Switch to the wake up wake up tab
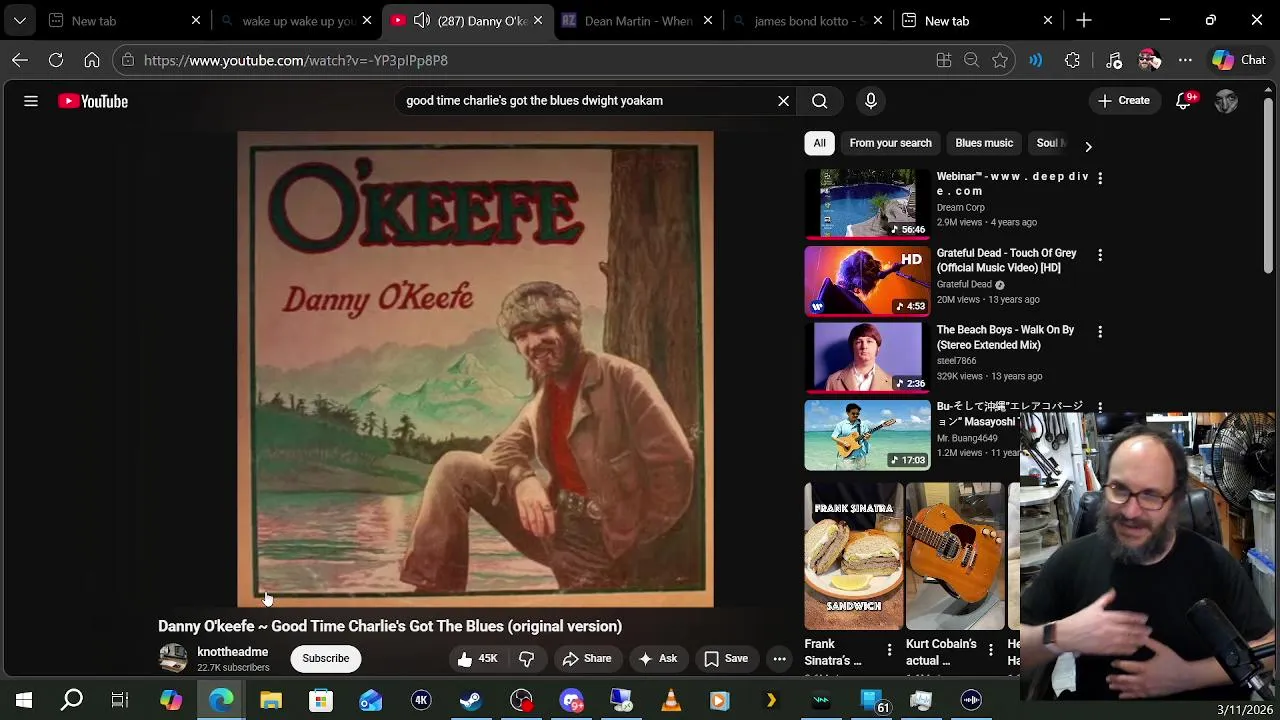 point(298,20)
